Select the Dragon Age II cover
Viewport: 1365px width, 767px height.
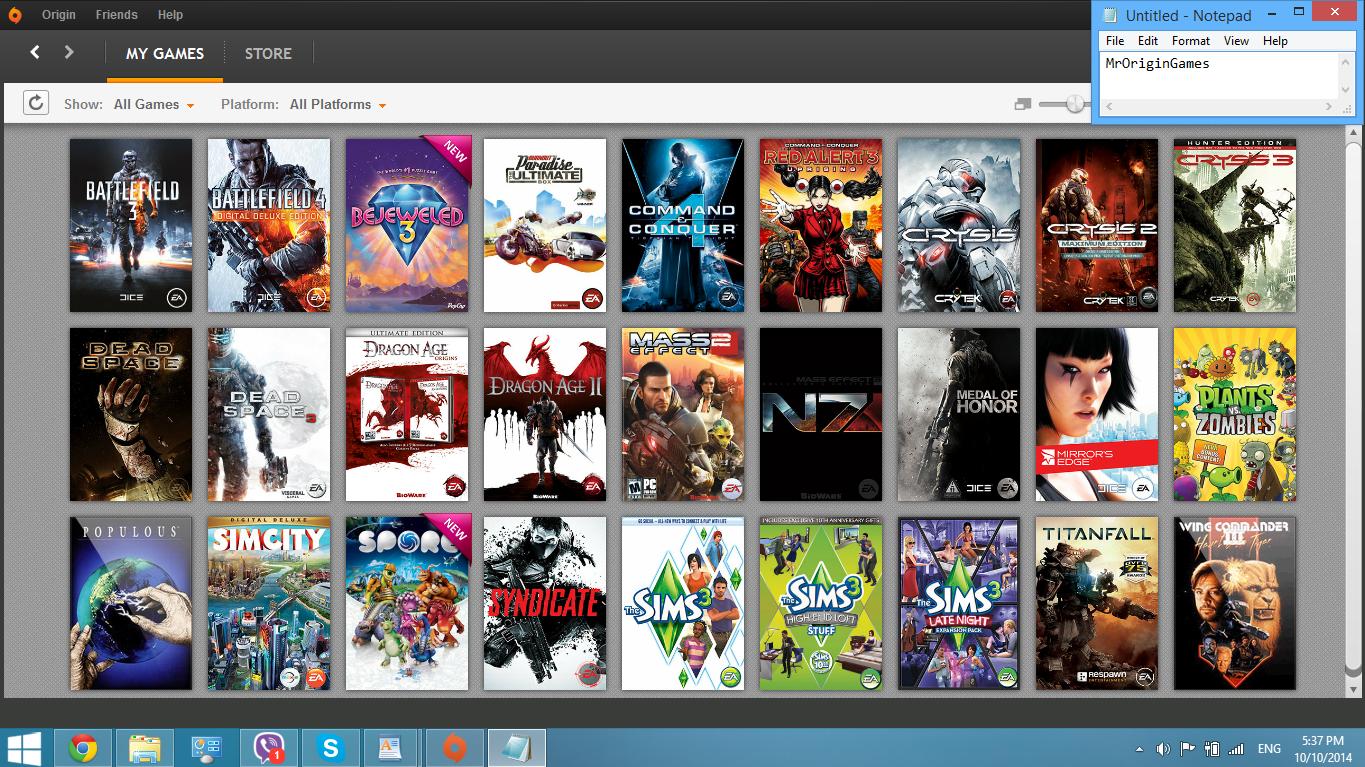(545, 414)
